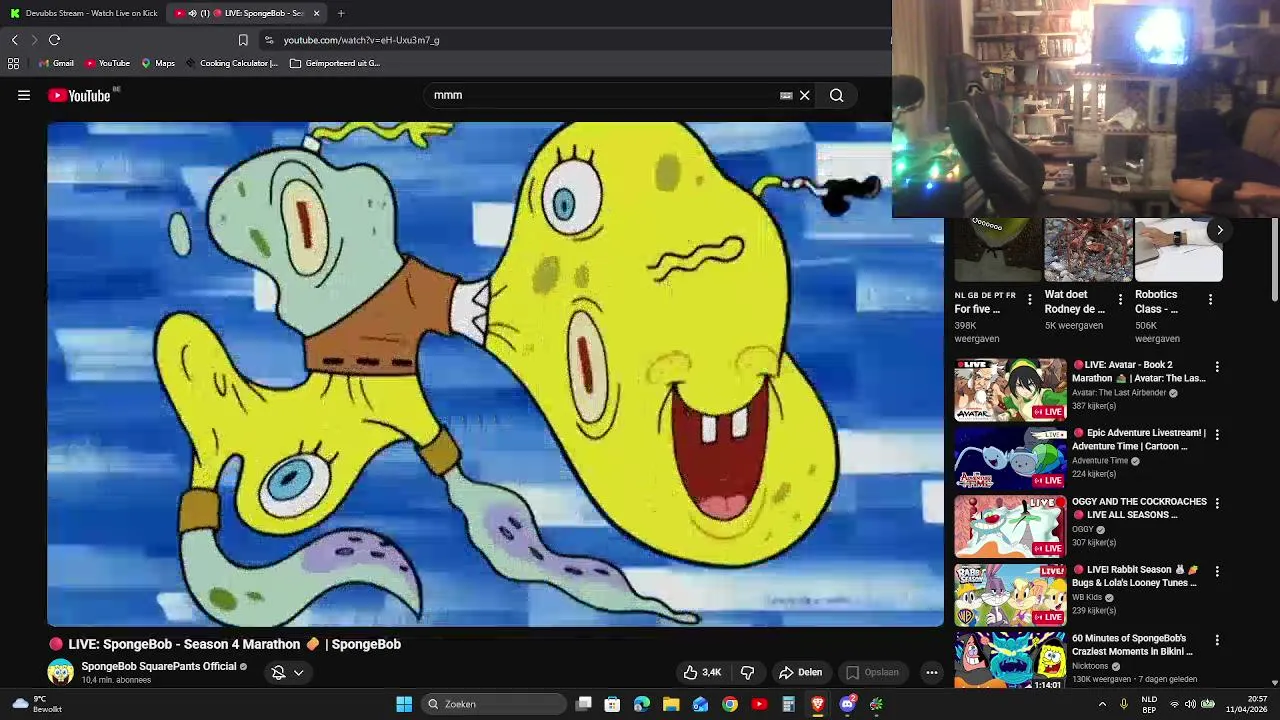This screenshot has width=1280, height=720.
Task: Open the 'Robotics Class' video thumbnail
Action: [1178, 250]
